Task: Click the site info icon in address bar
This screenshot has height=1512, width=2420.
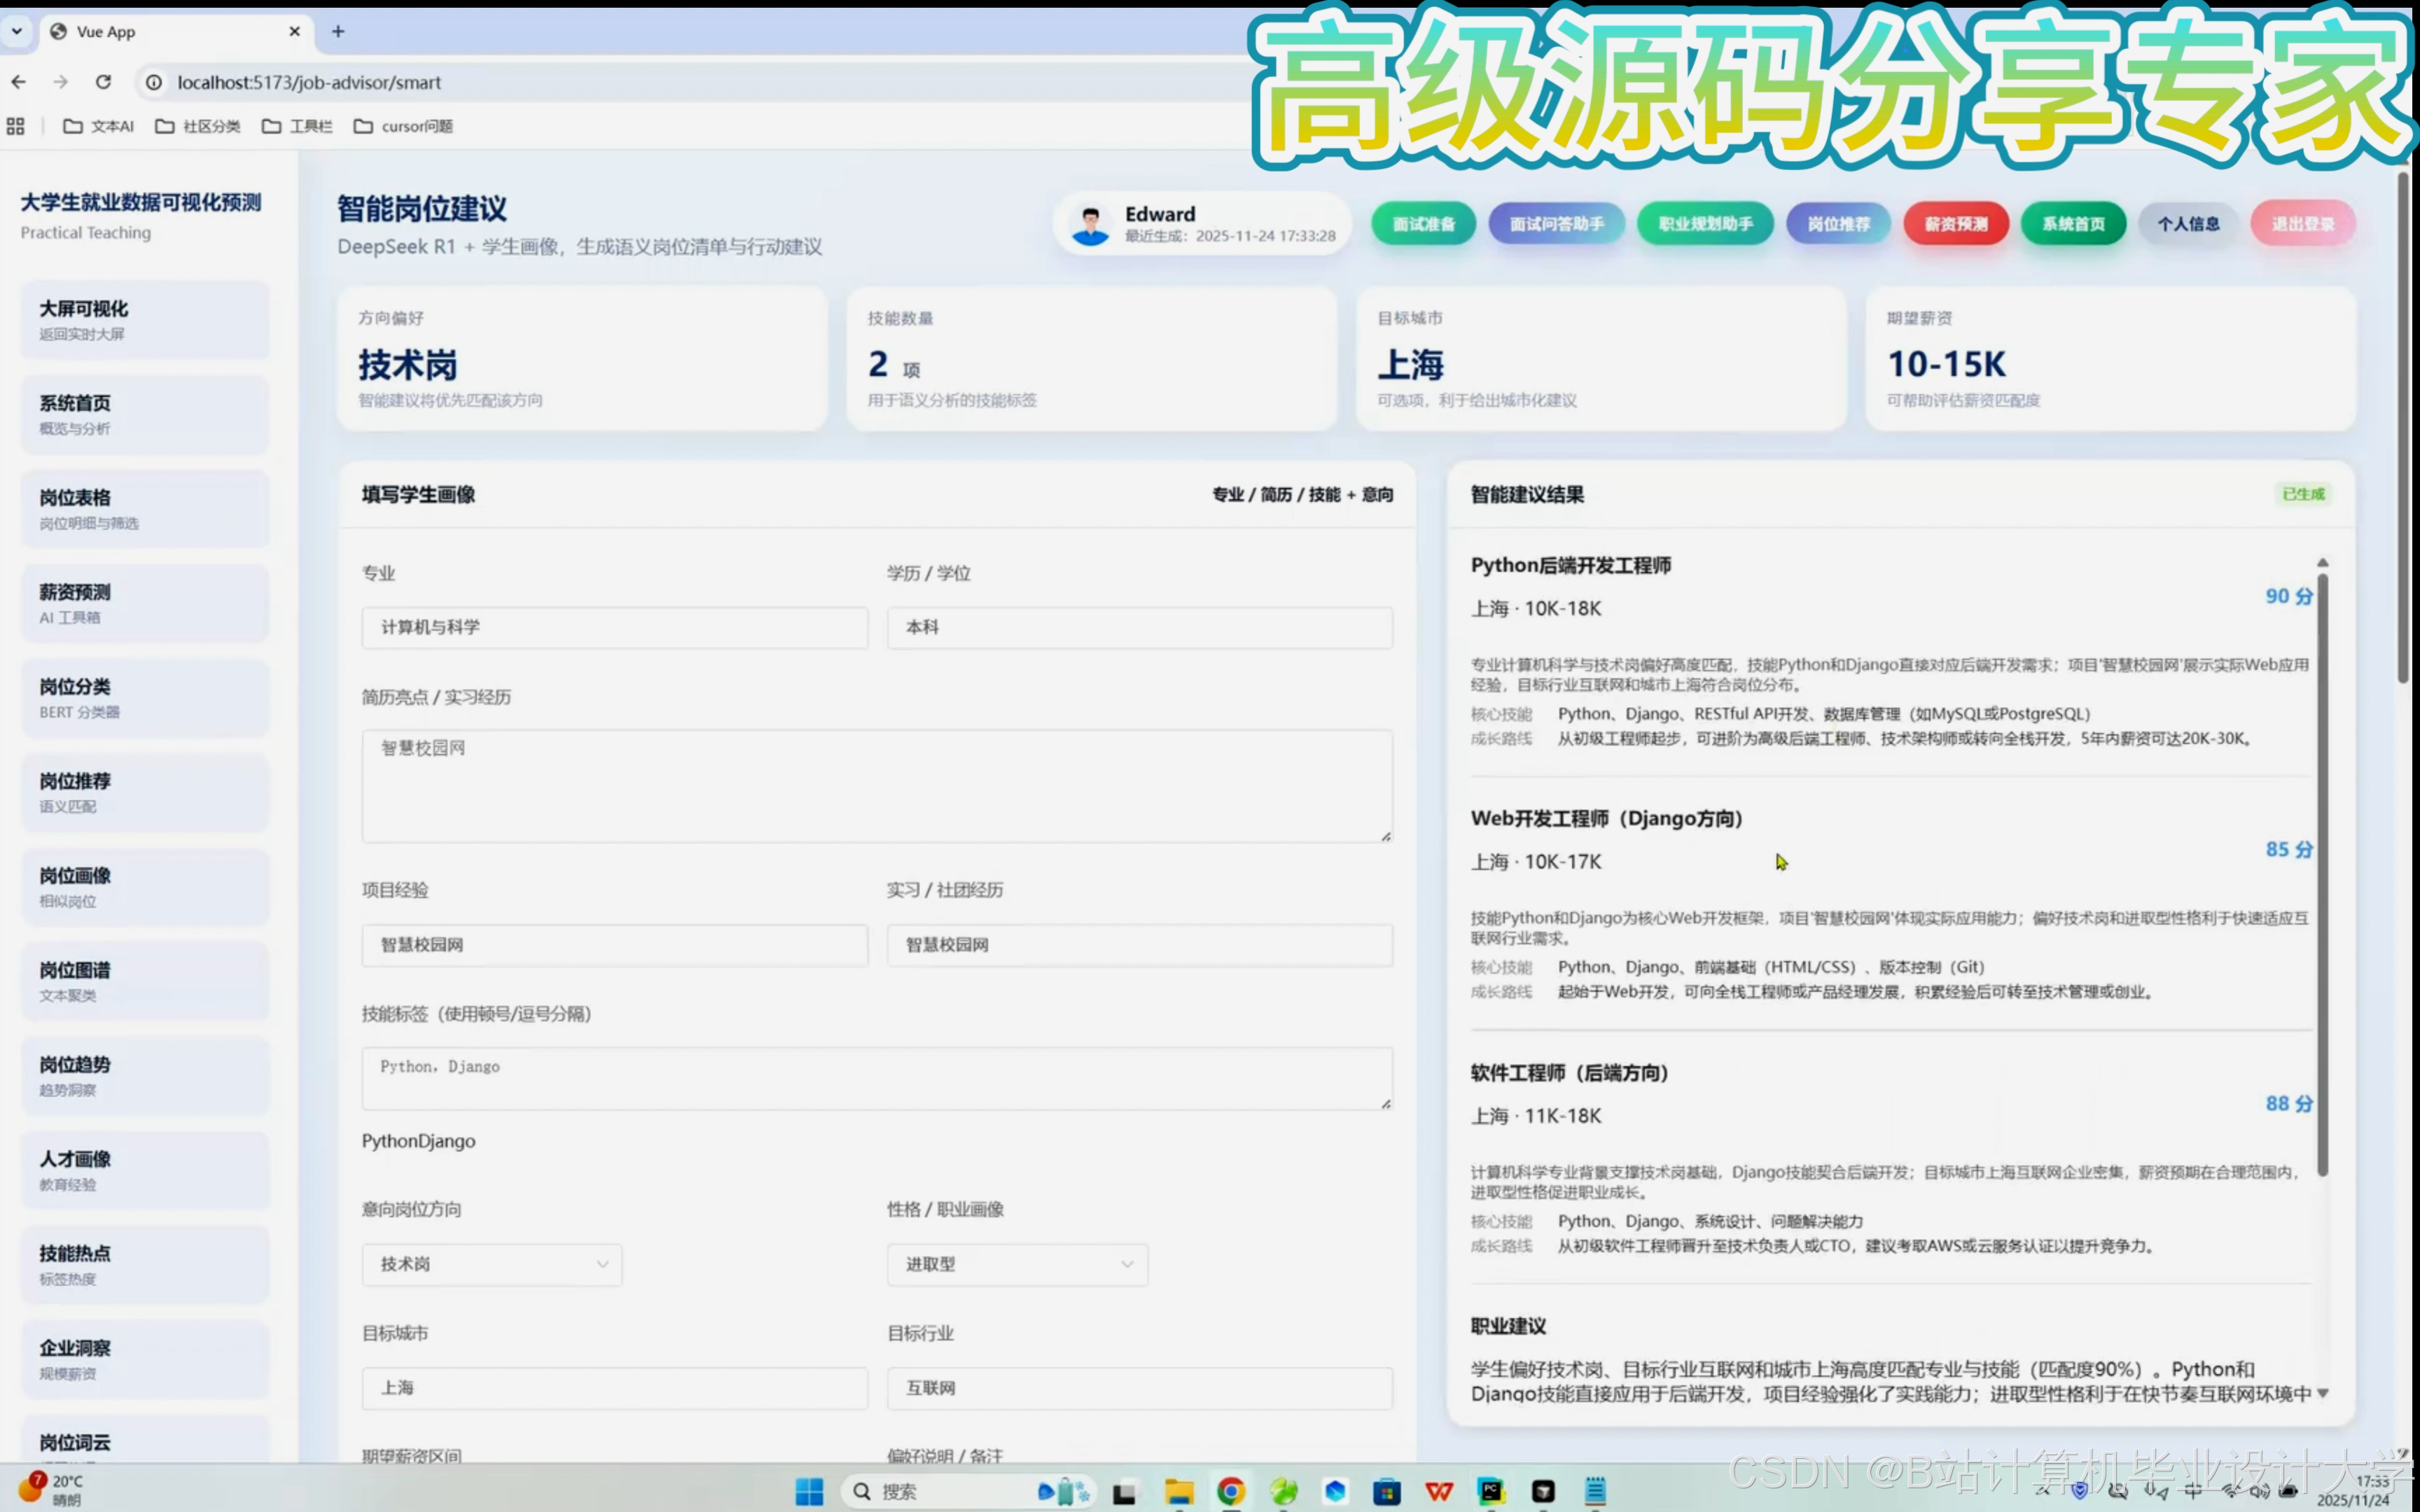Action: (x=154, y=82)
